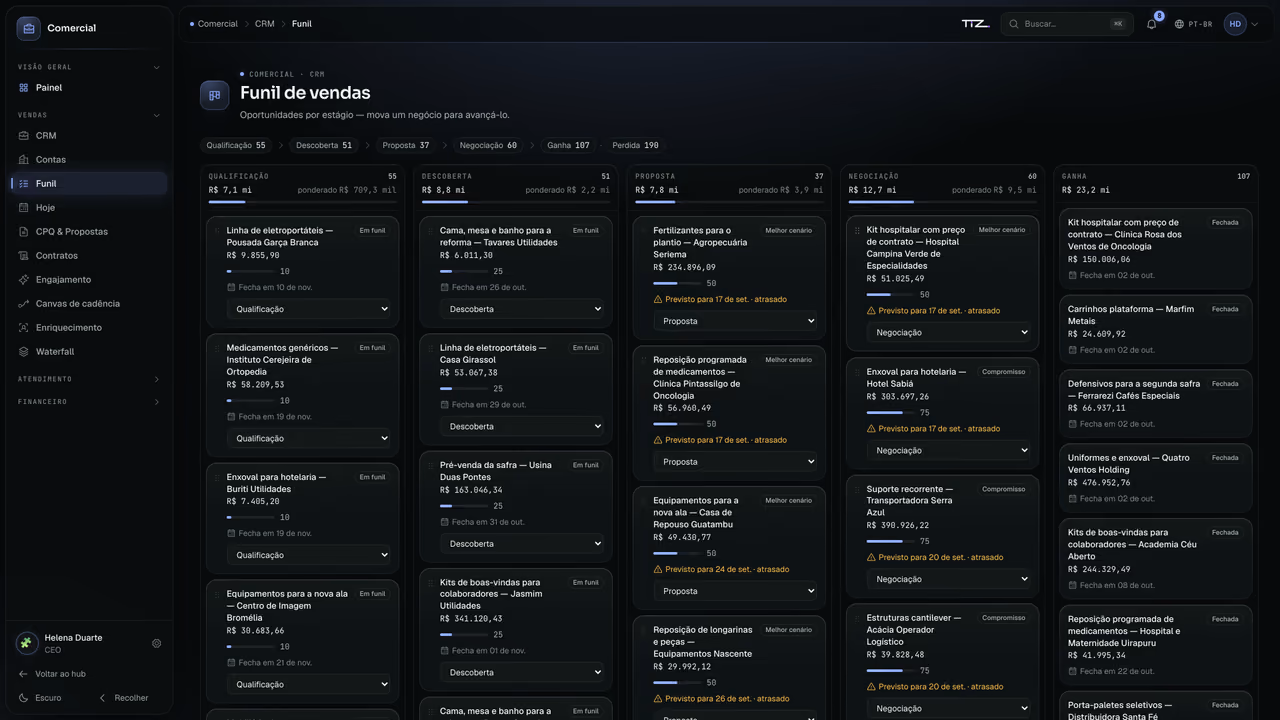The image size is (1280, 720).
Task: Select the Negociação 60 stage chip
Action: tap(488, 145)
